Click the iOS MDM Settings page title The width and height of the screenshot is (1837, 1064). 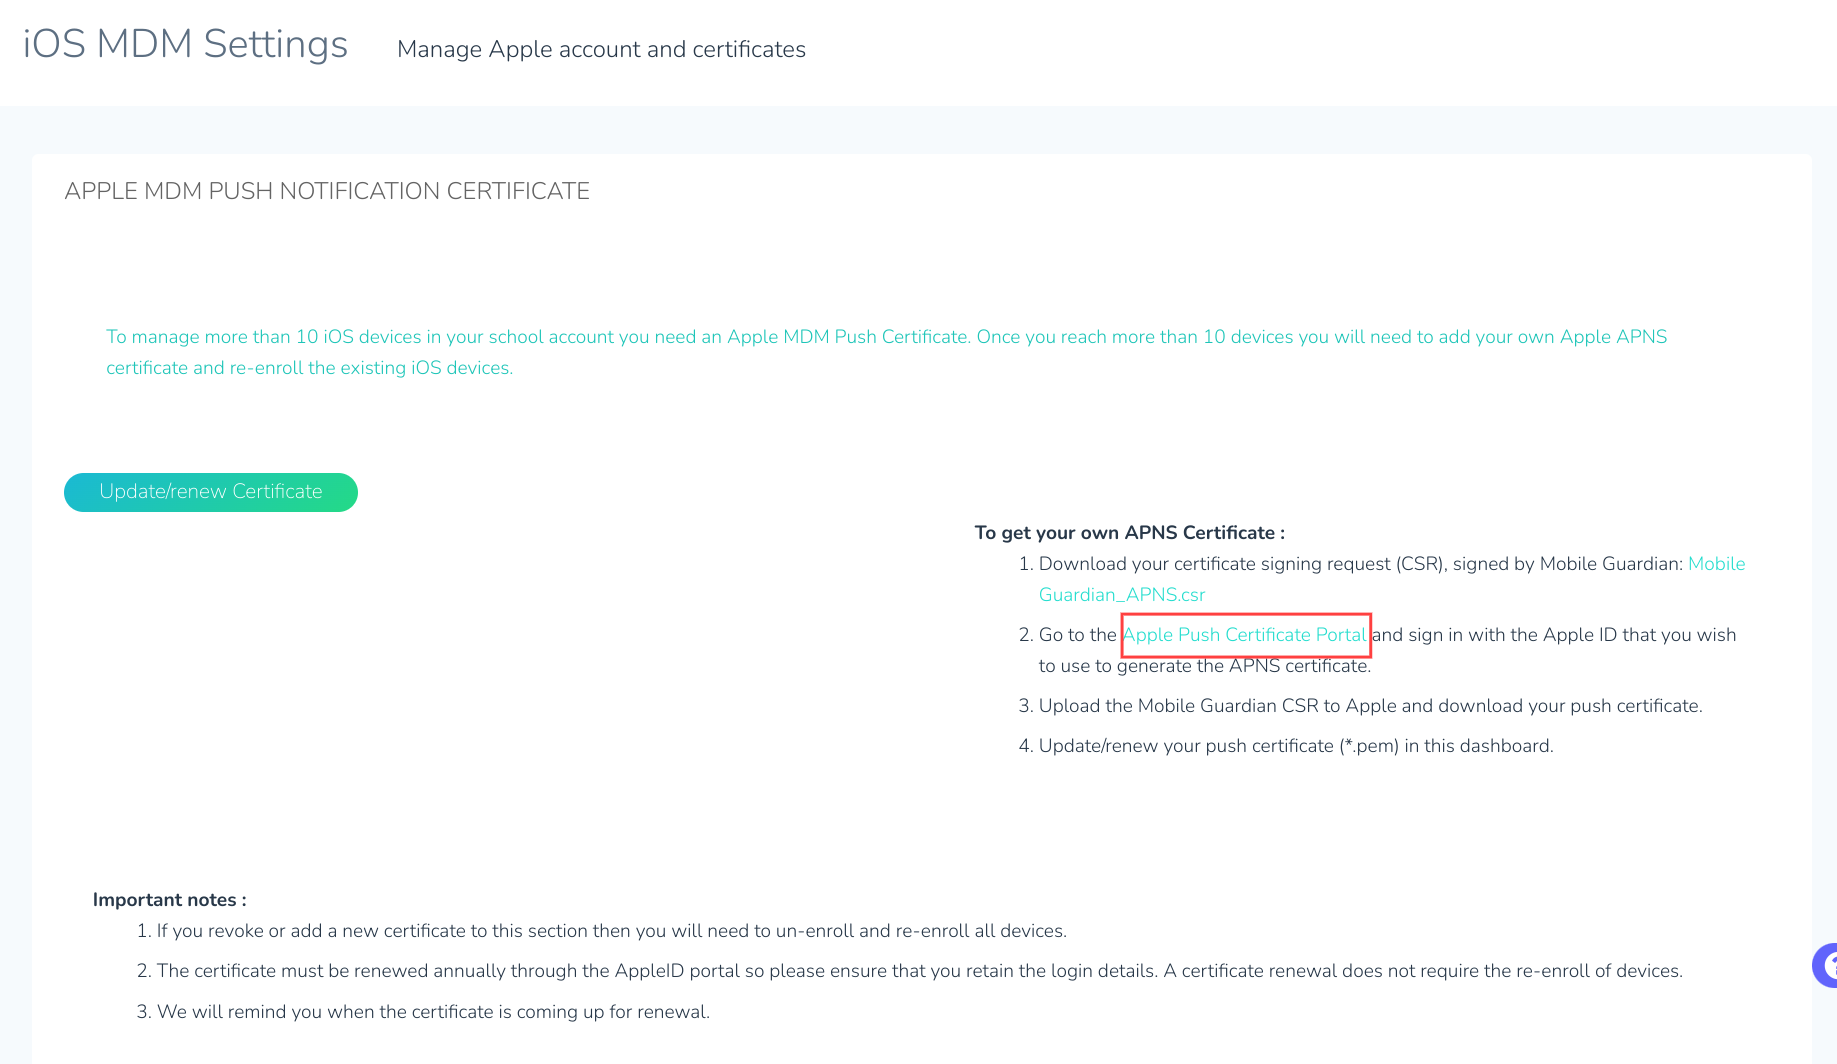point(185,45)
